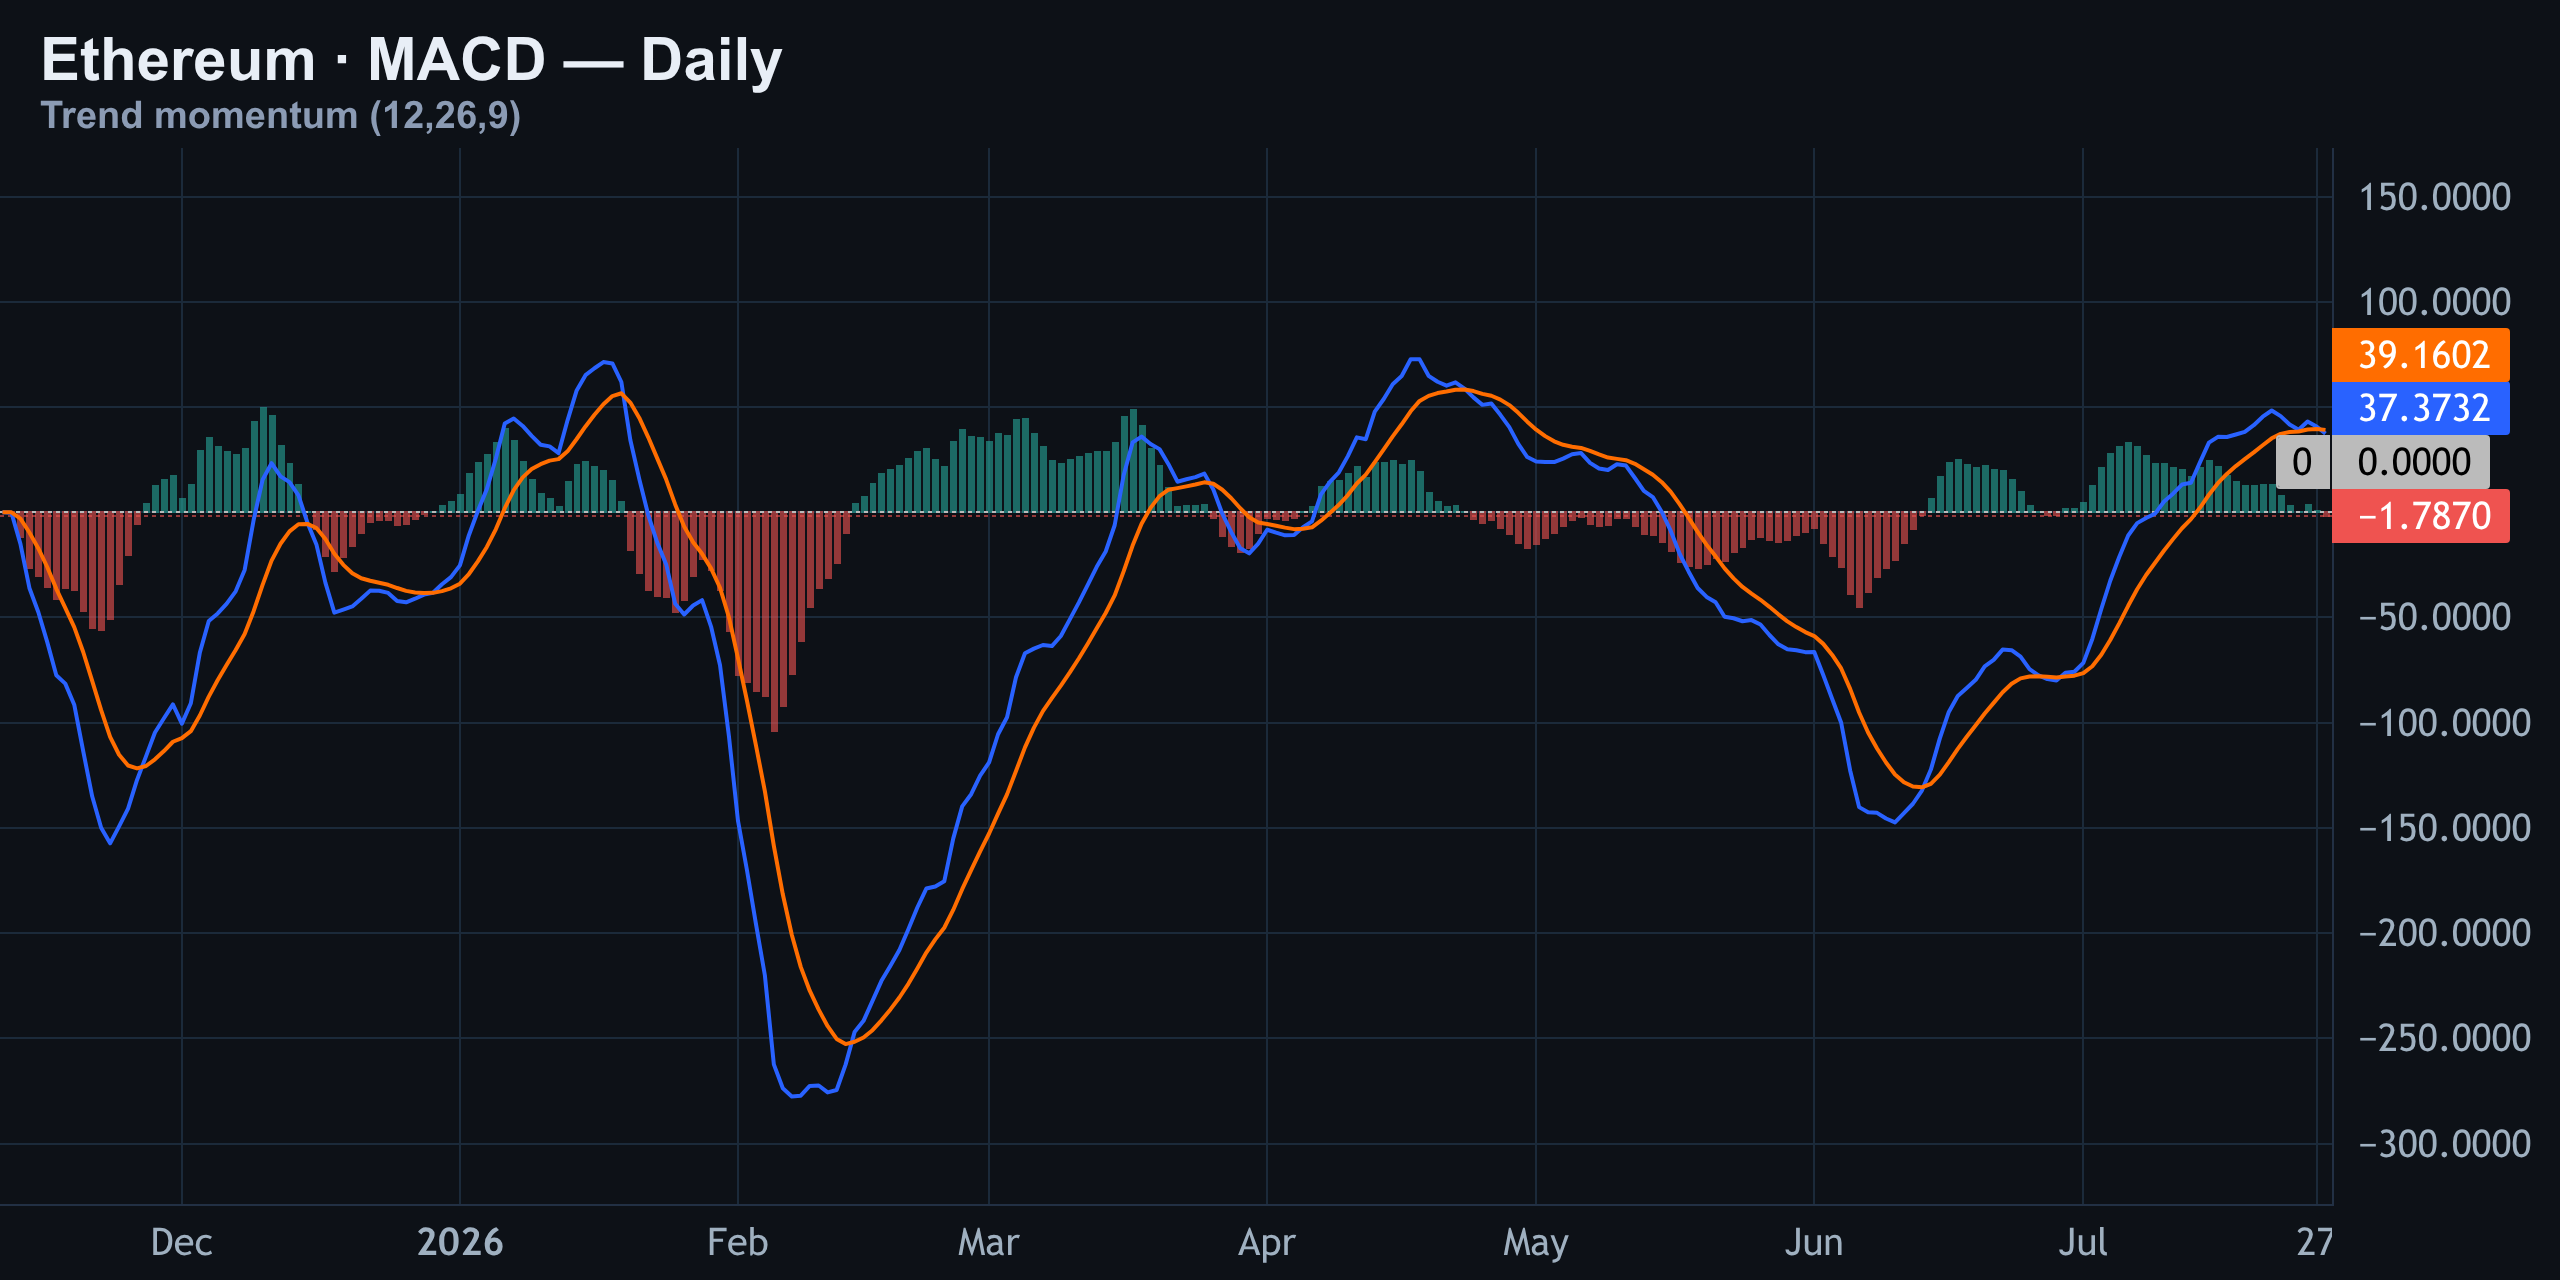Click the subtitle Trend momentum (12,26,9)
2560x1280 pixels.
(280, 116)
